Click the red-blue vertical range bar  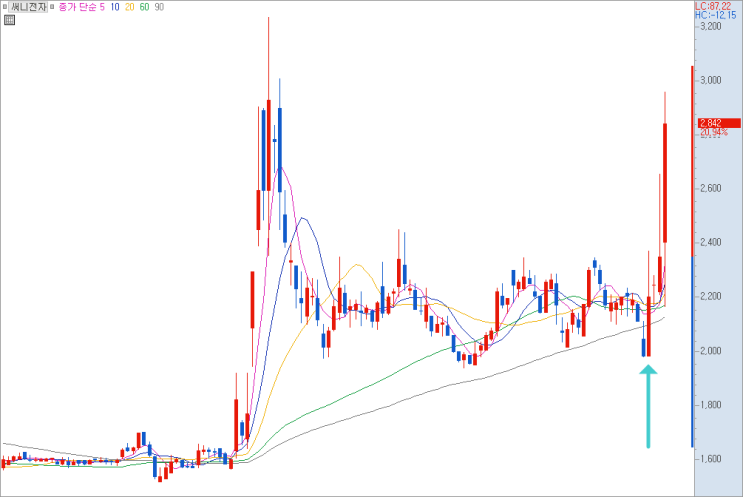pyautogui.click(x=692, y=256)
